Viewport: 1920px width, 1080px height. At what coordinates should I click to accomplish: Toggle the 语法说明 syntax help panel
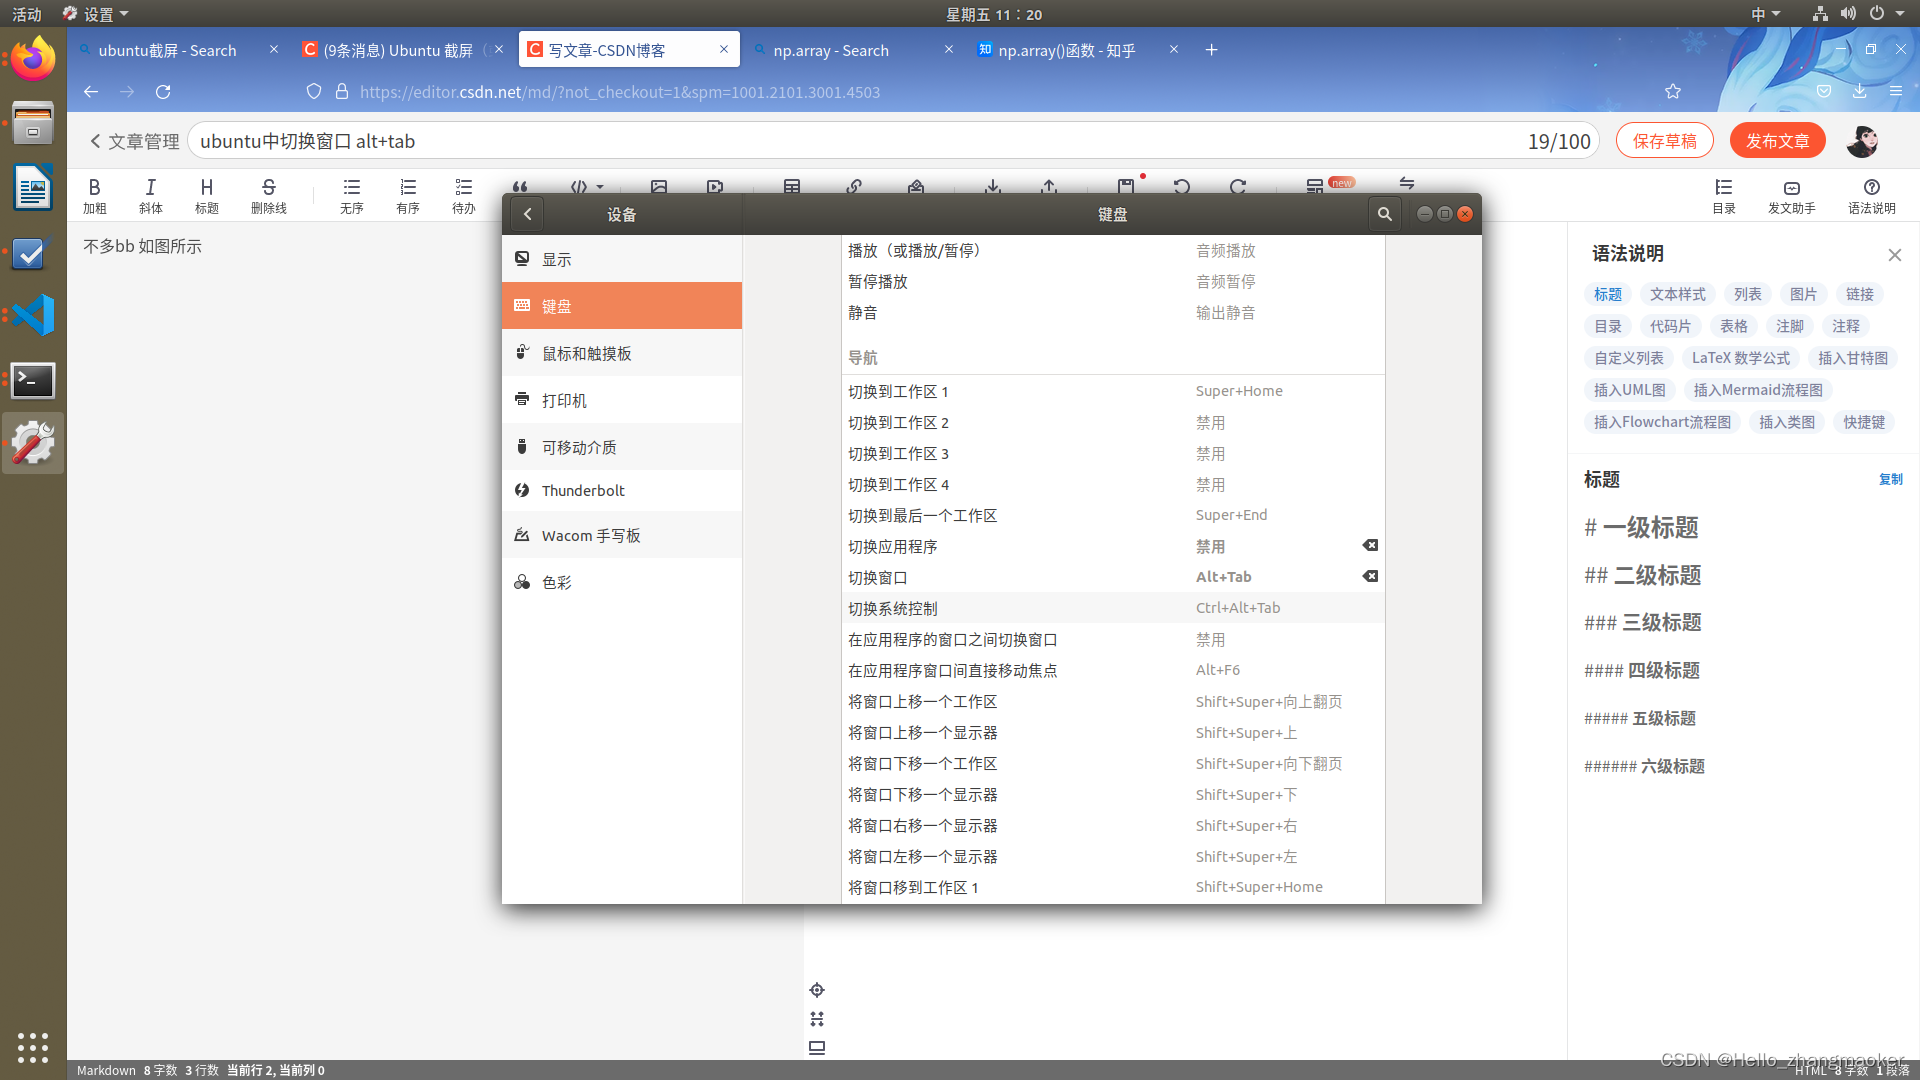click(1871, 196)
